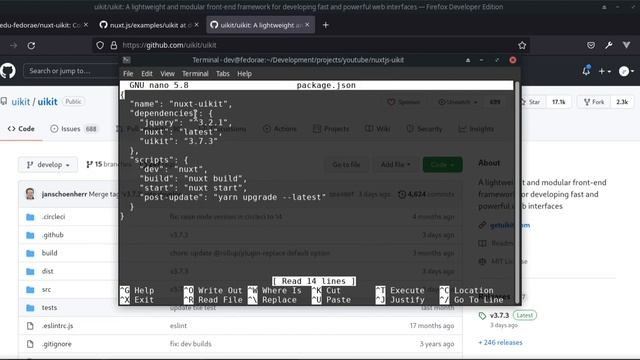Viewport: 640px width, 360px height.
Task: Open the dist folder
Action: [x=47, y=271]
